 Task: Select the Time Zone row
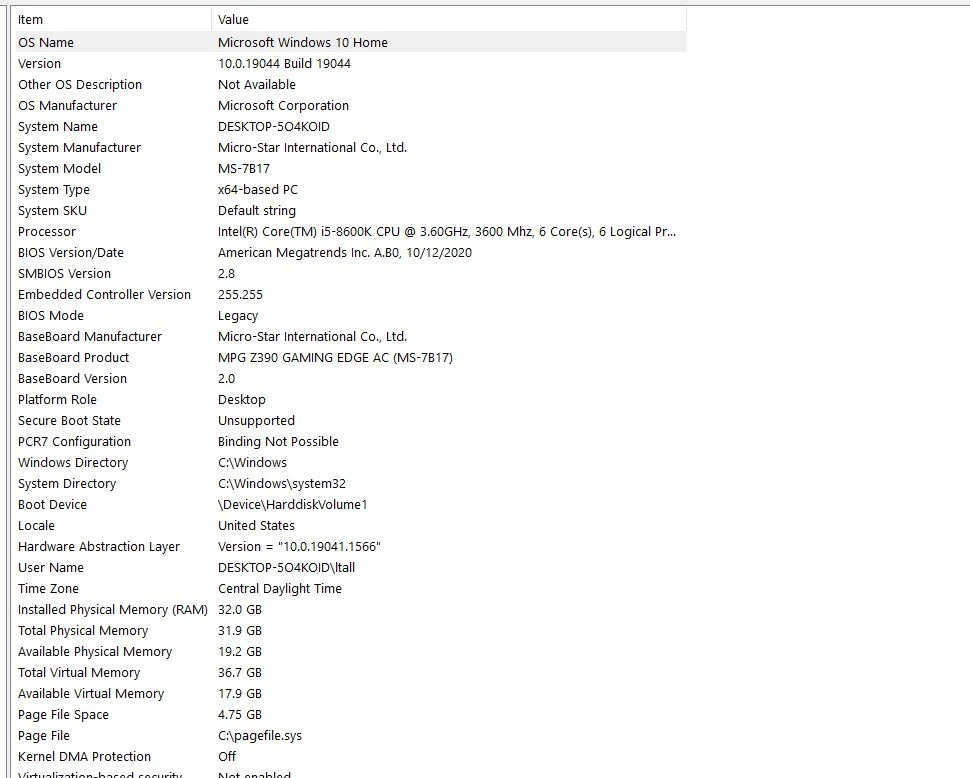point(351,589)
